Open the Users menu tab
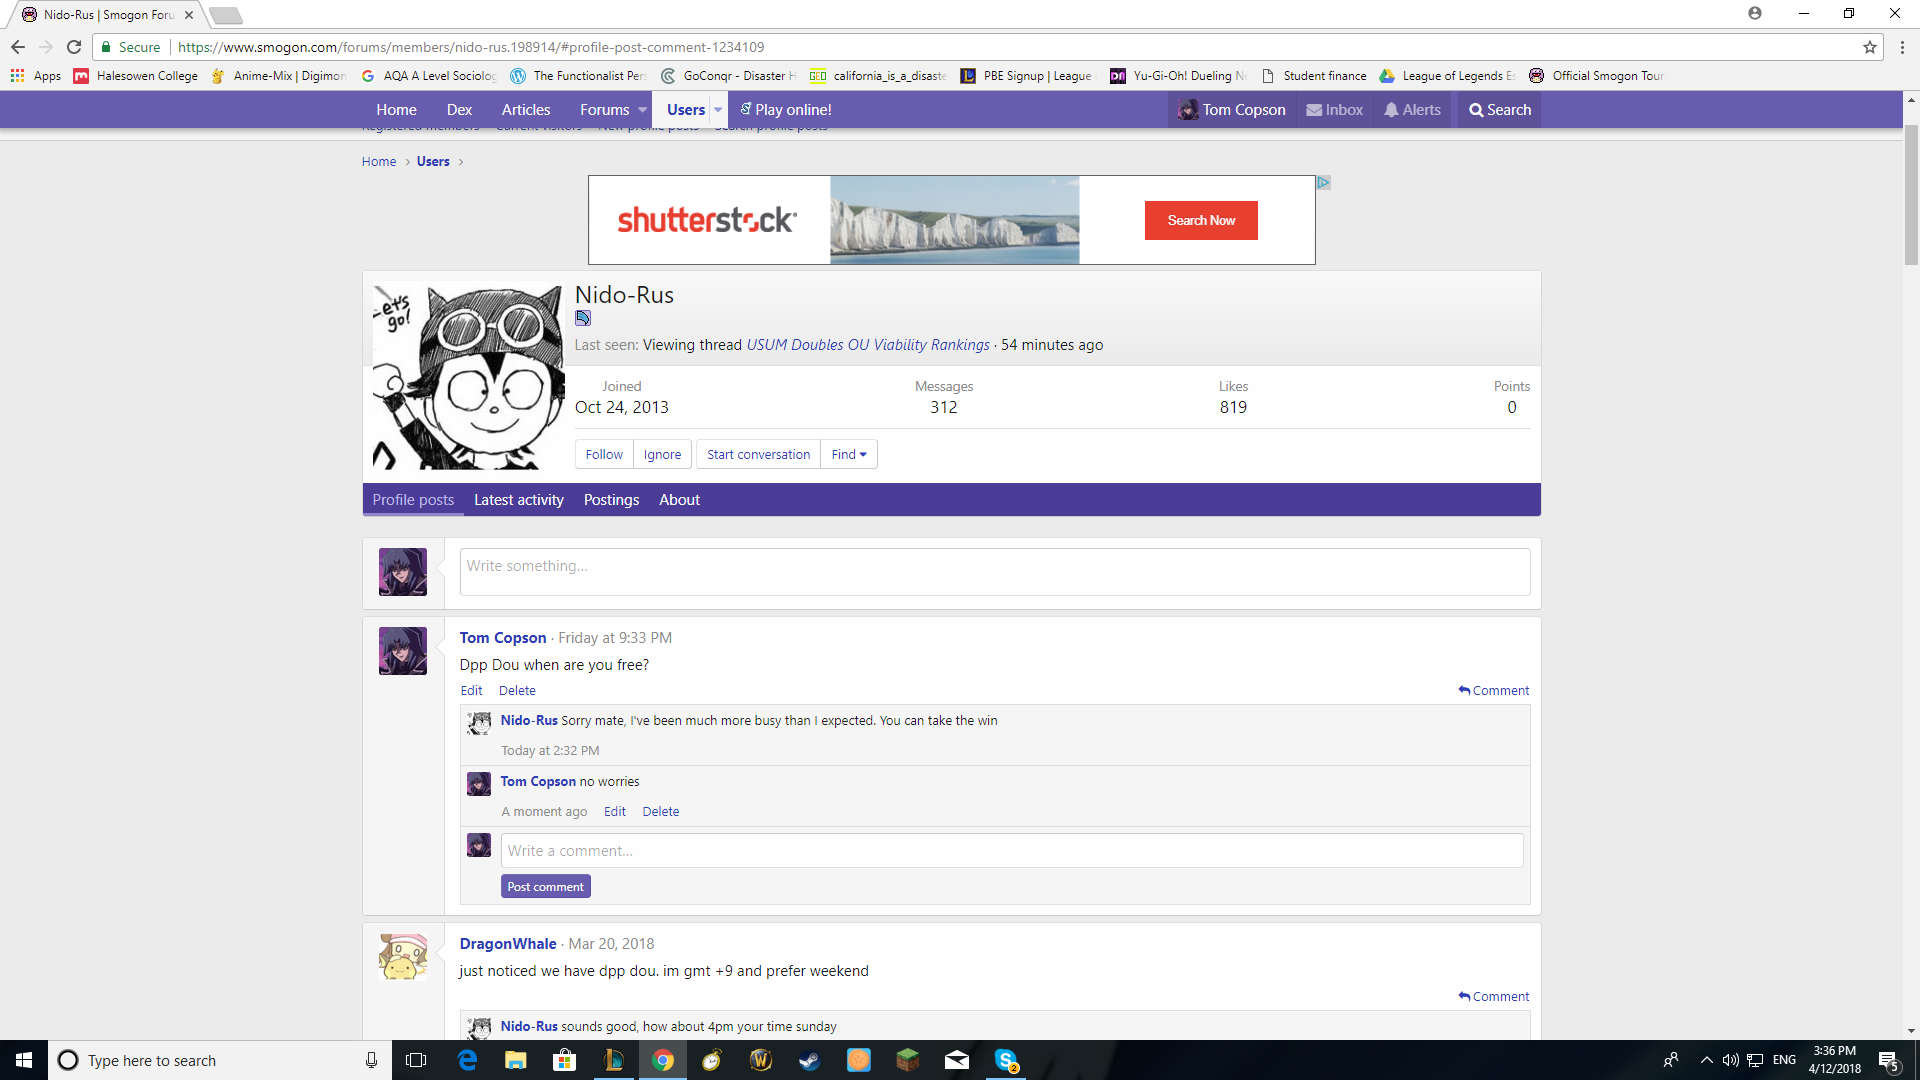Screen dimensions: 1920x1080 [686, 110]
